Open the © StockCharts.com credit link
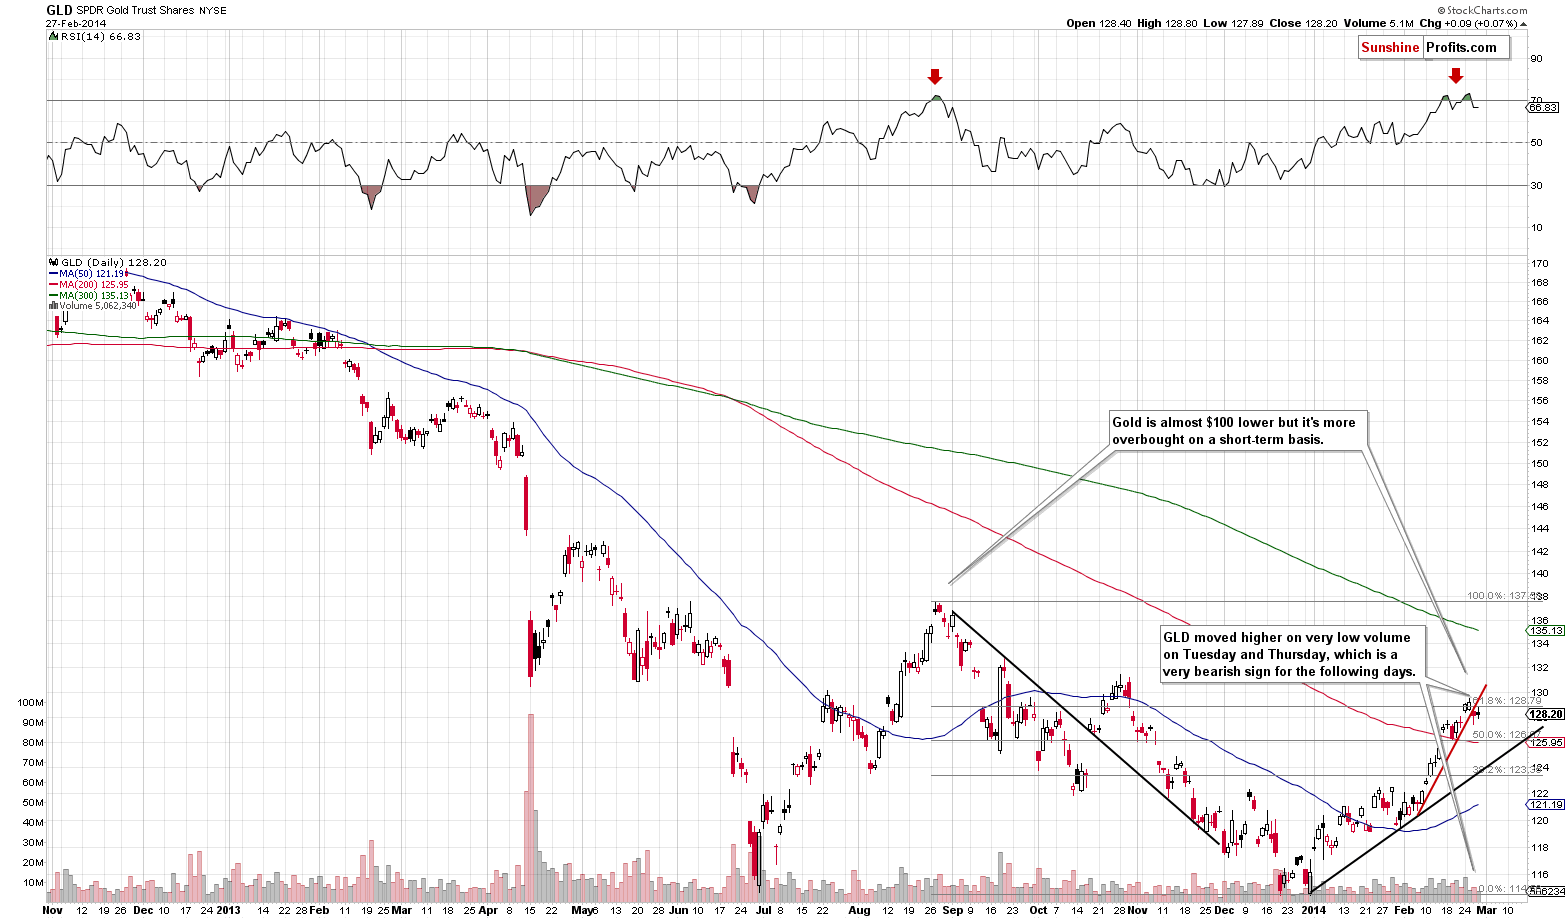Viewport: 1565px width, 919px height. point(1483,10)
